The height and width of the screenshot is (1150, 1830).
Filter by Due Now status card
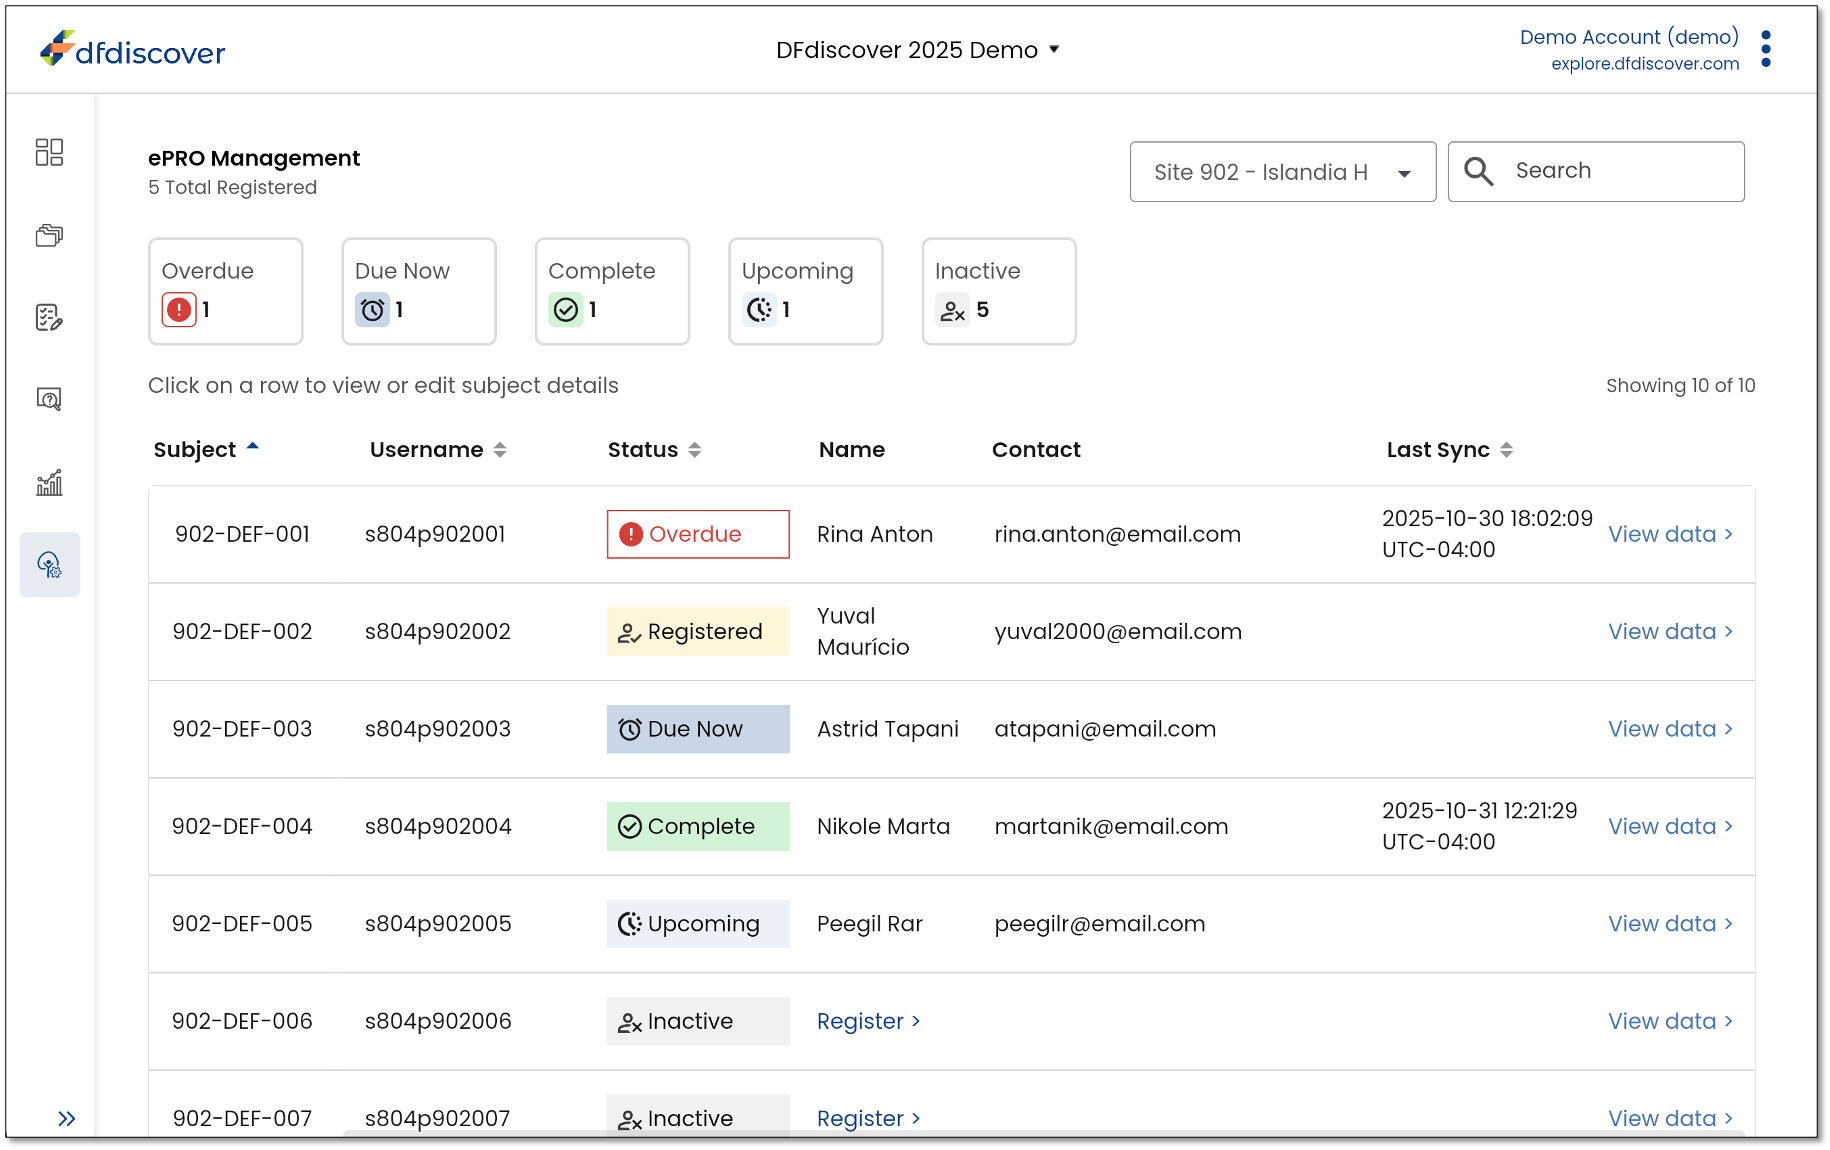point(418,291)
